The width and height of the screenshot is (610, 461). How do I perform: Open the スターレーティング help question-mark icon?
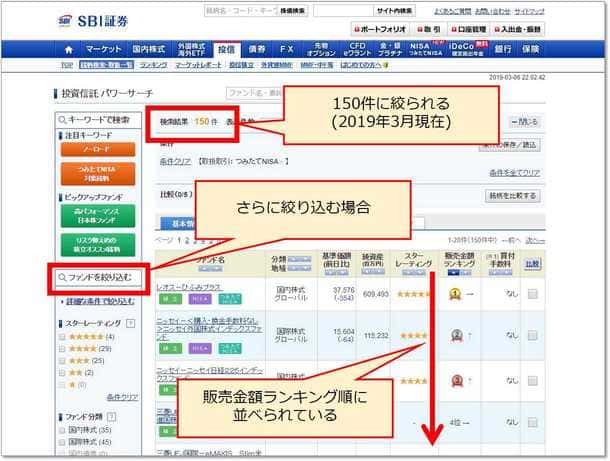(x=131, y=323)
